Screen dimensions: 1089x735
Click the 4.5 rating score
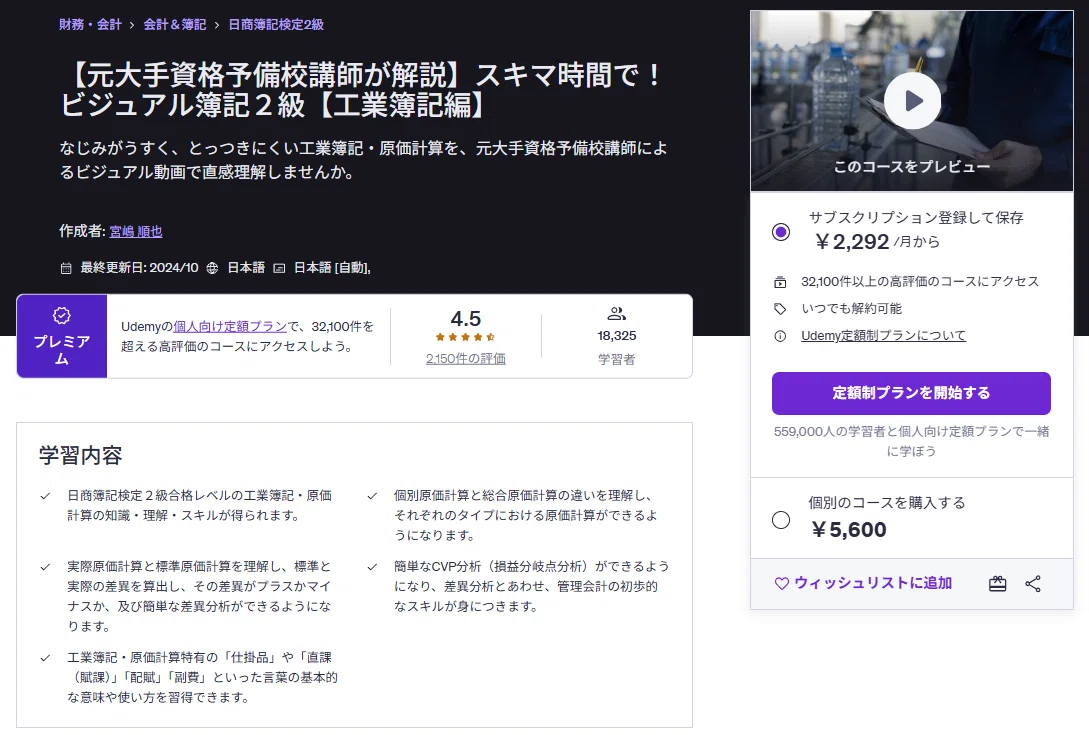click(x=465, y=319)
